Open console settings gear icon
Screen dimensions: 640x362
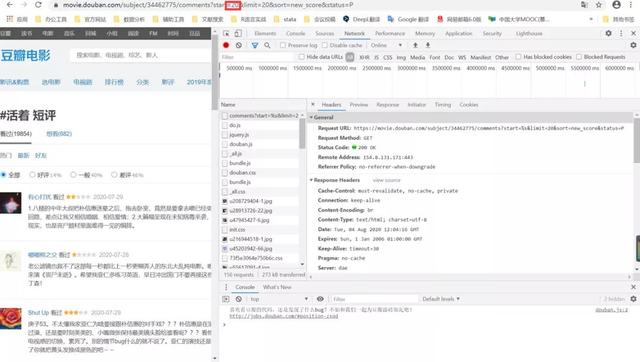tap(633, 299)
